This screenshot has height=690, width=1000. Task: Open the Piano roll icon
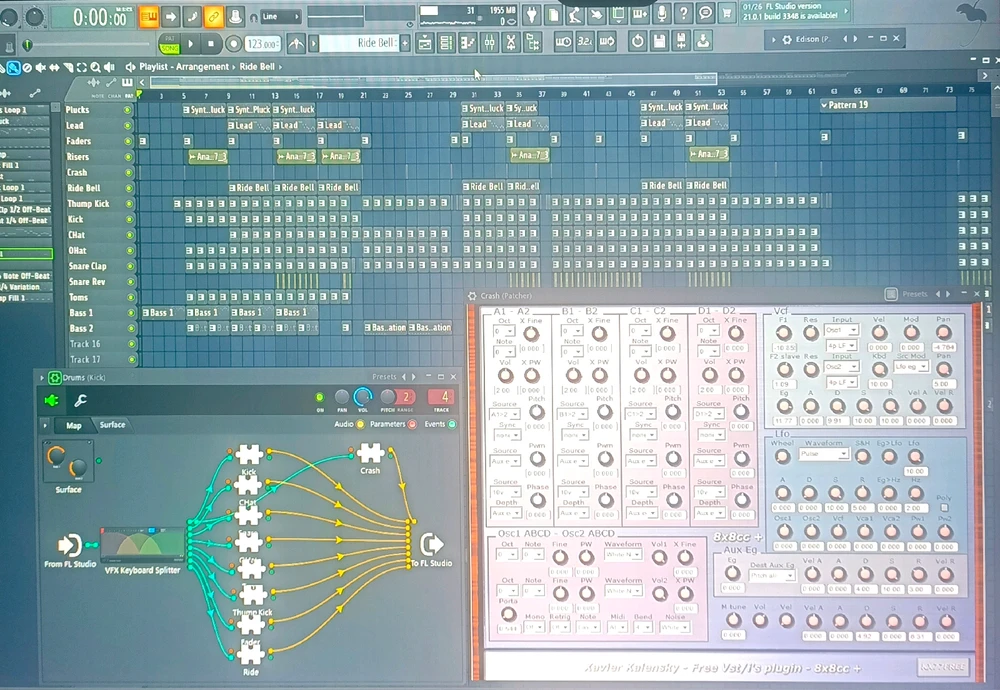(467, 43)
